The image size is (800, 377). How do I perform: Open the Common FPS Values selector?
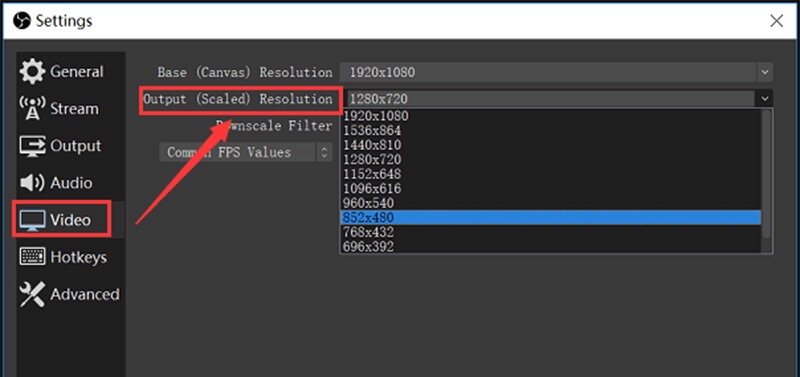[246, 153]
